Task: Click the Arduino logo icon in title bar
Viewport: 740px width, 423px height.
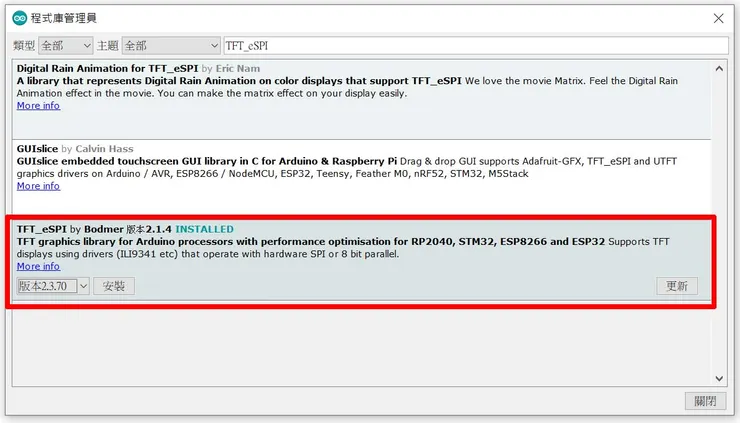Action: point(19,18)
